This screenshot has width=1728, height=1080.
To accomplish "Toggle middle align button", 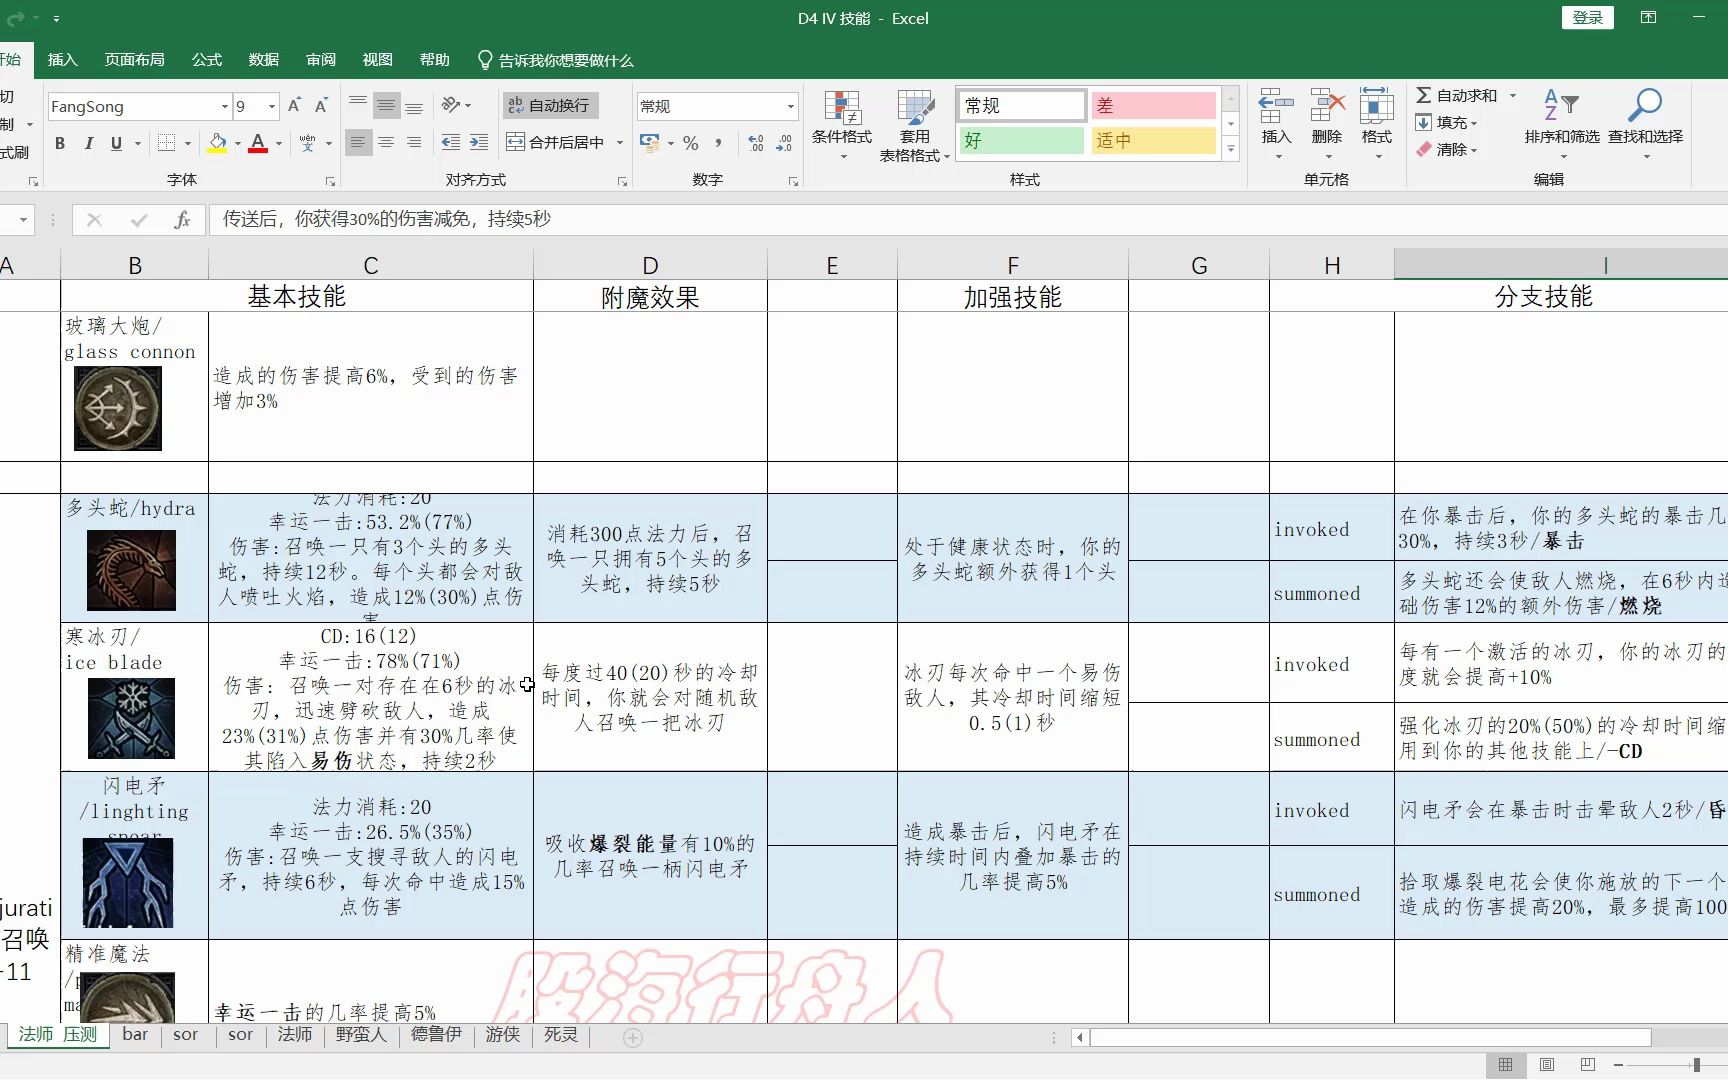I will 386,105.
